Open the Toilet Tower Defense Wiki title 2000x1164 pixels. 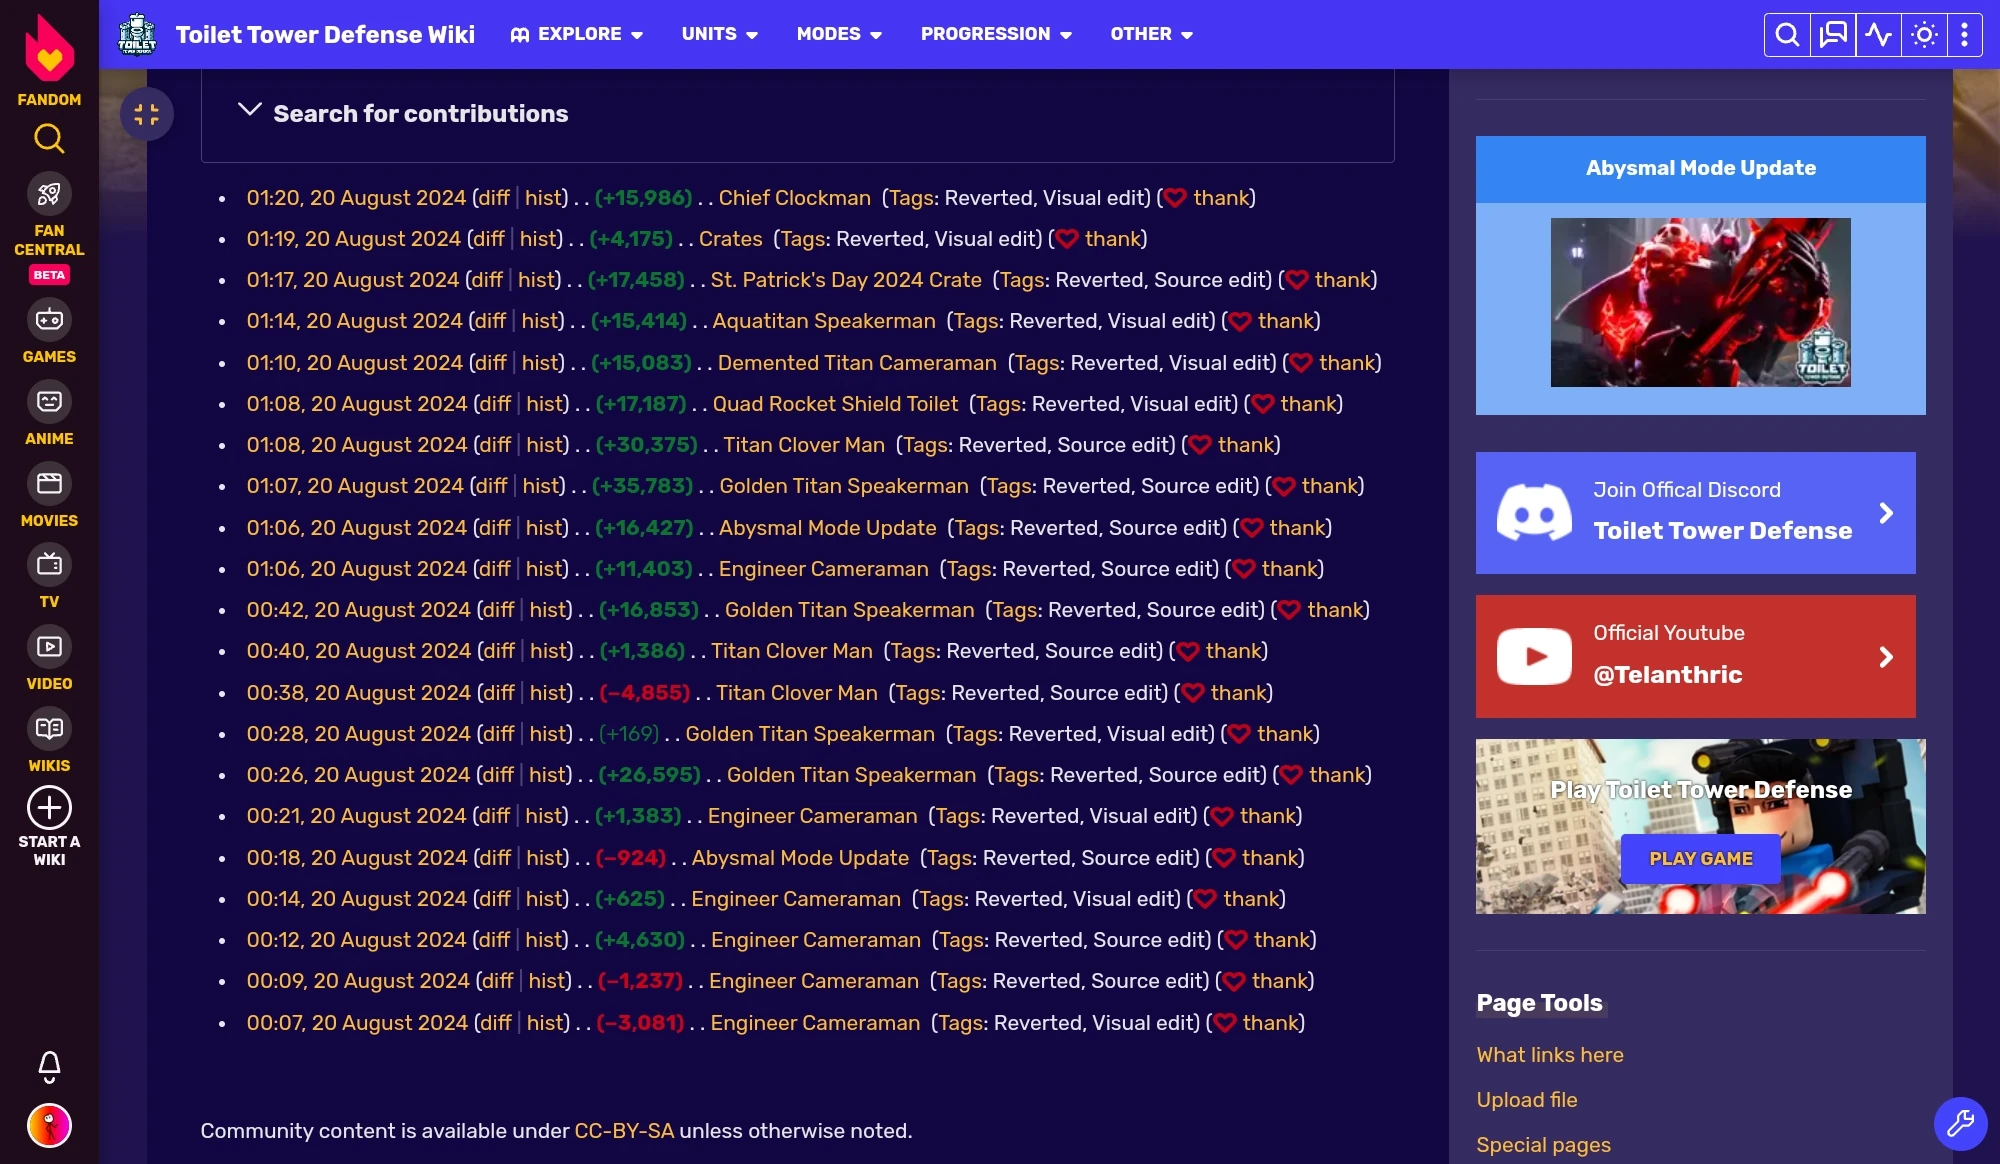pyautogui.click(x=325, y=34)
